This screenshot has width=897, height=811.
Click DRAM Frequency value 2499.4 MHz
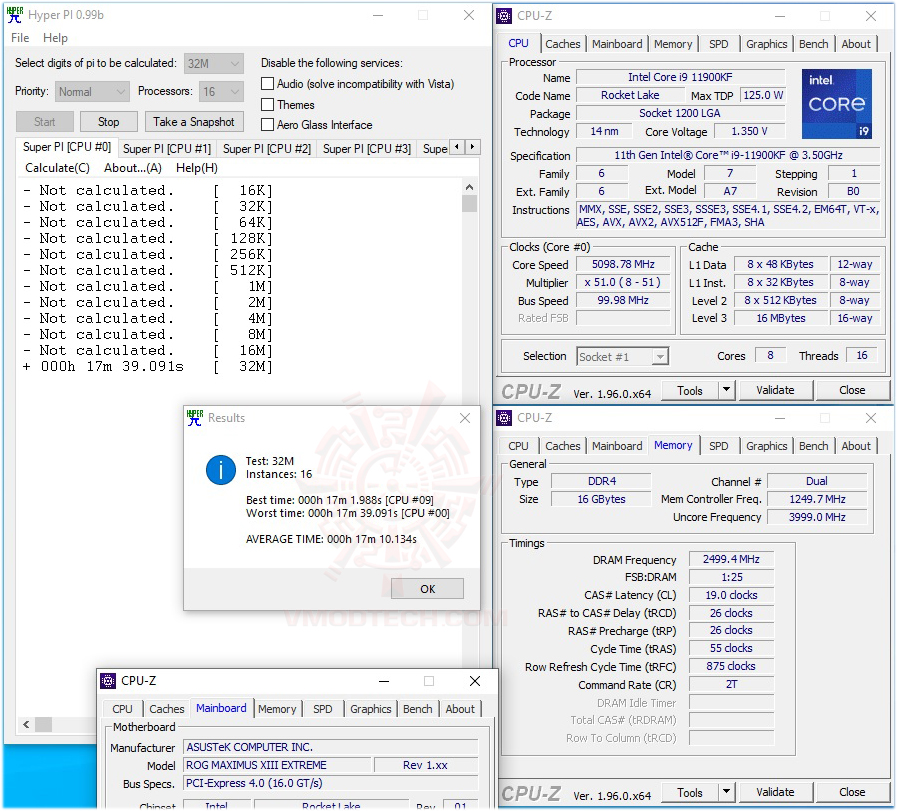tap(731, 559)
